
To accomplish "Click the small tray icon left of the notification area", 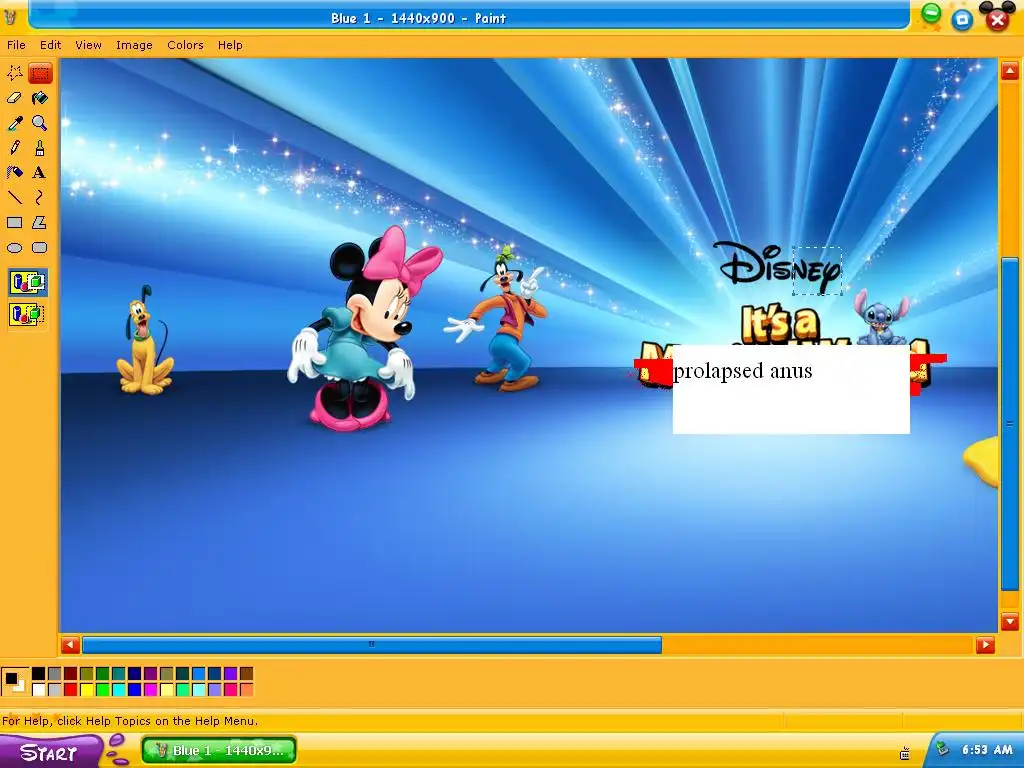I will 904,754.
